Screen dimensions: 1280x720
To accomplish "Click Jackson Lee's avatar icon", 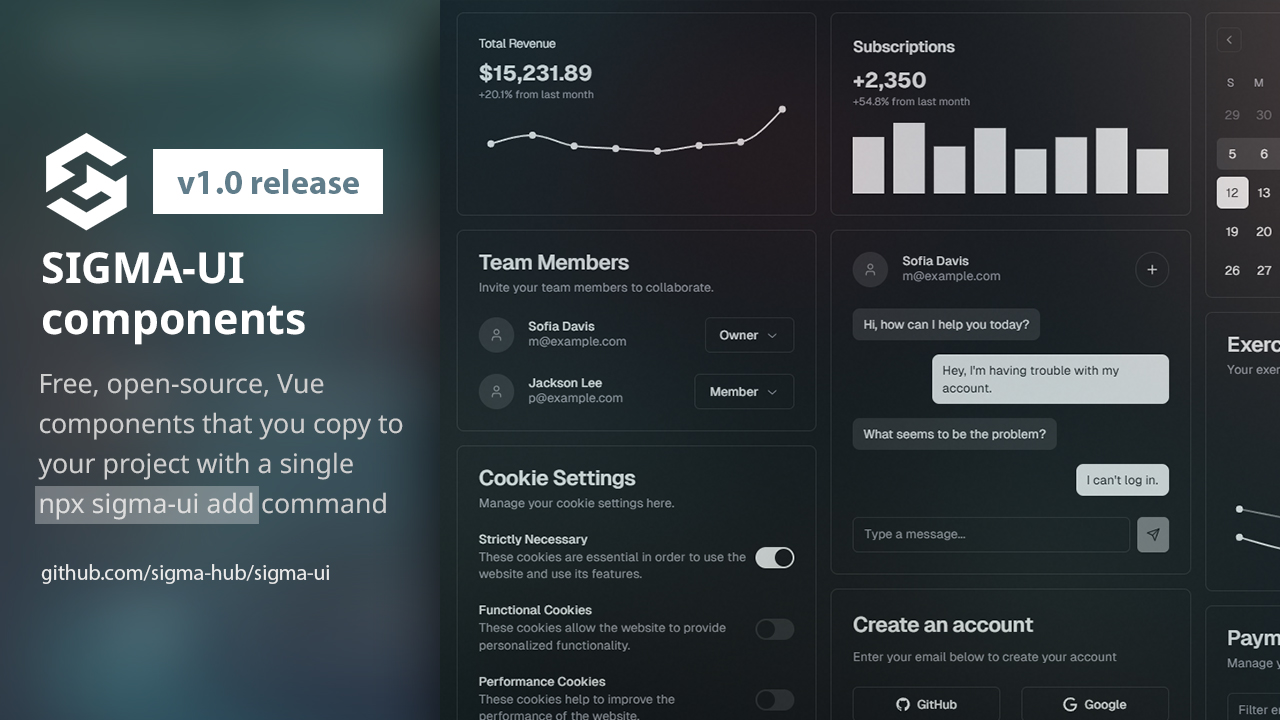I will click(x=496, y=391).
